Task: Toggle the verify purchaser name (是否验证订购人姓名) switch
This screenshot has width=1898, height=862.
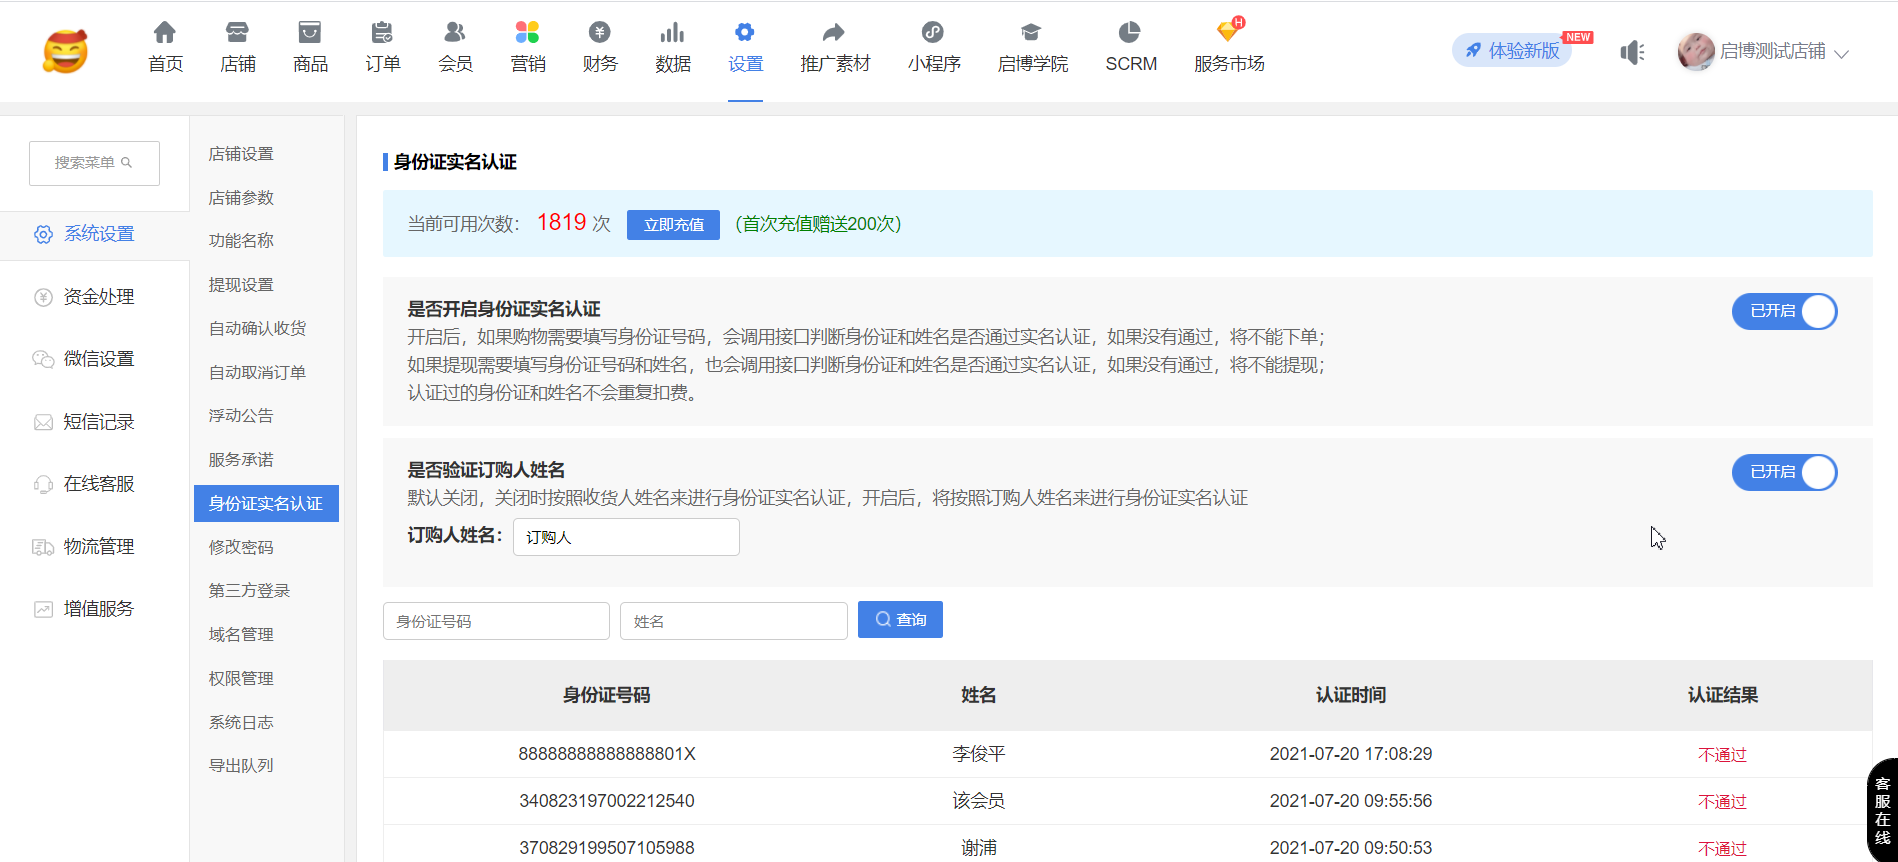Action: coord(1784,473)
